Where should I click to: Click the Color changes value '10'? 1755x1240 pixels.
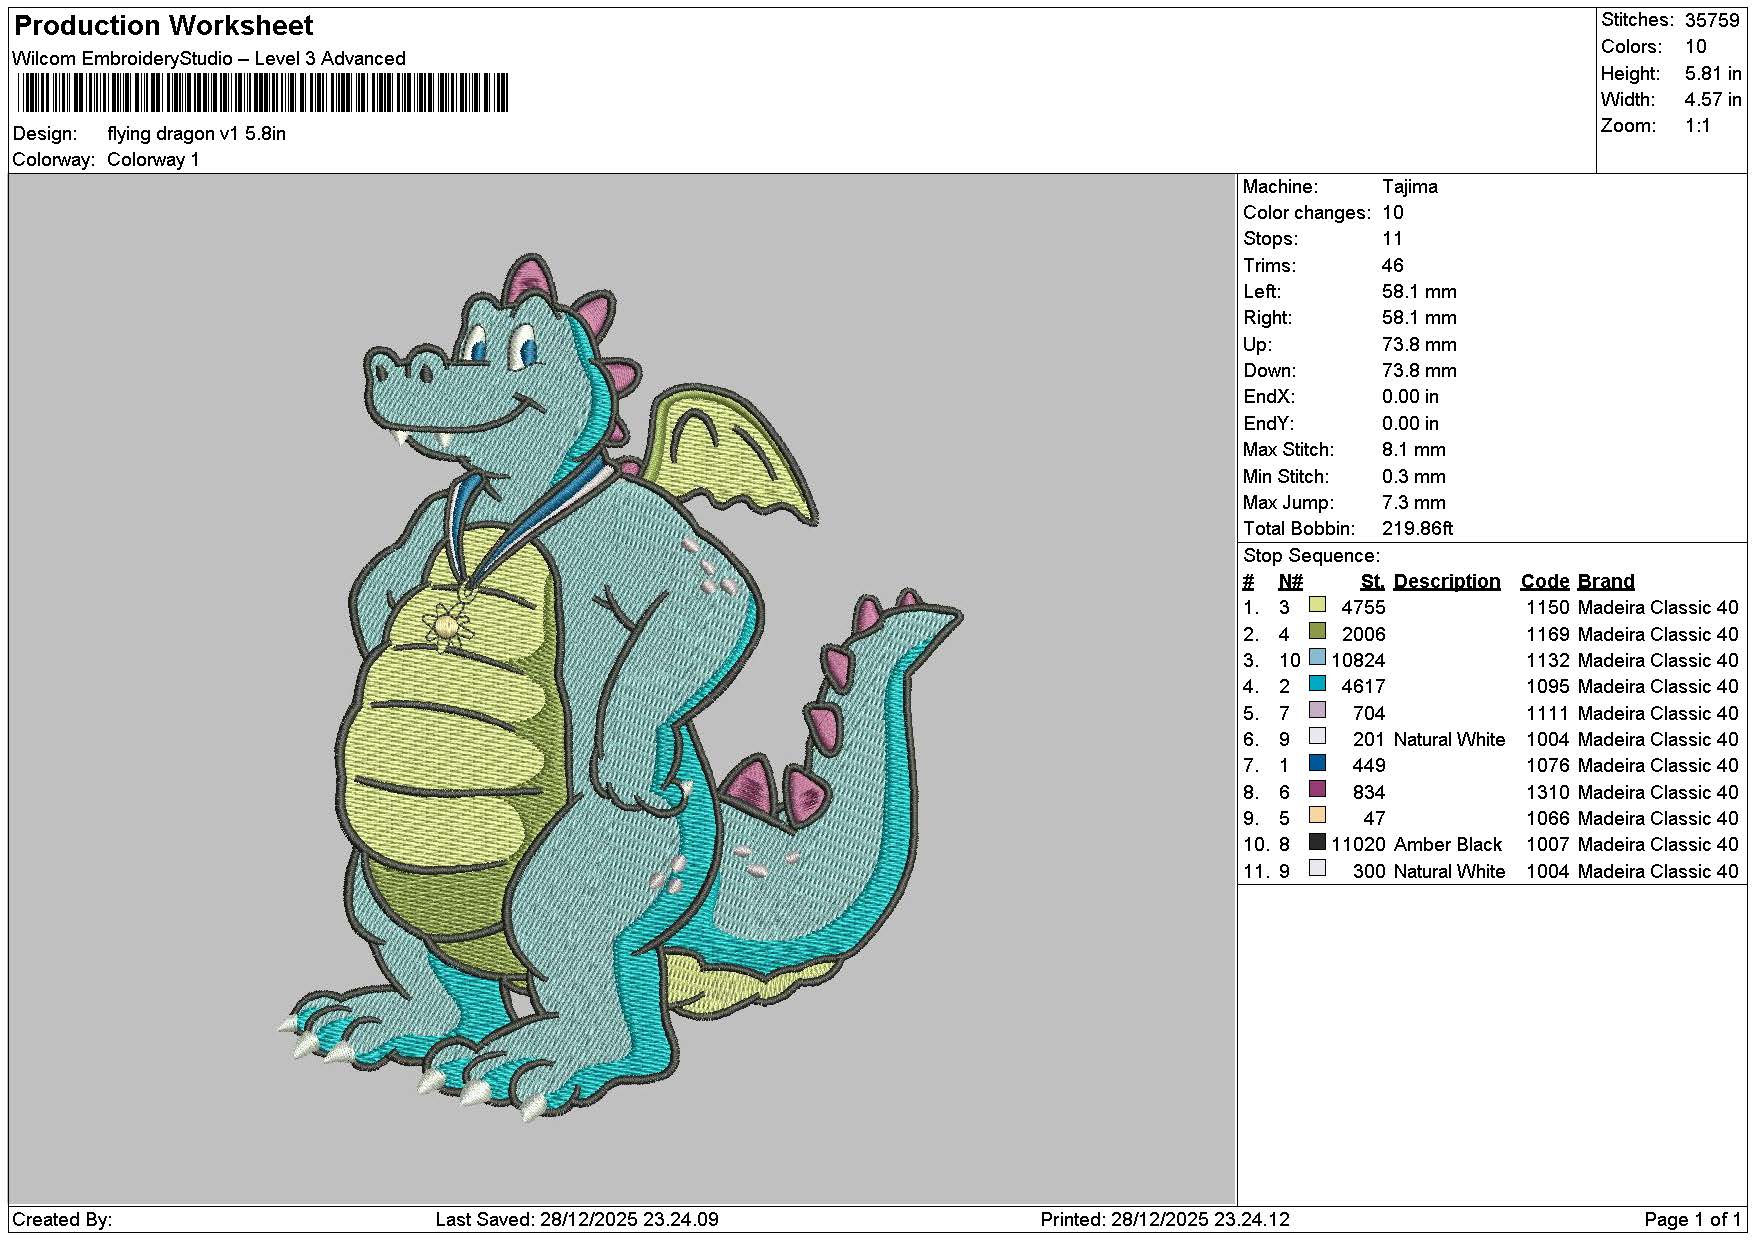pos(1392,212)
